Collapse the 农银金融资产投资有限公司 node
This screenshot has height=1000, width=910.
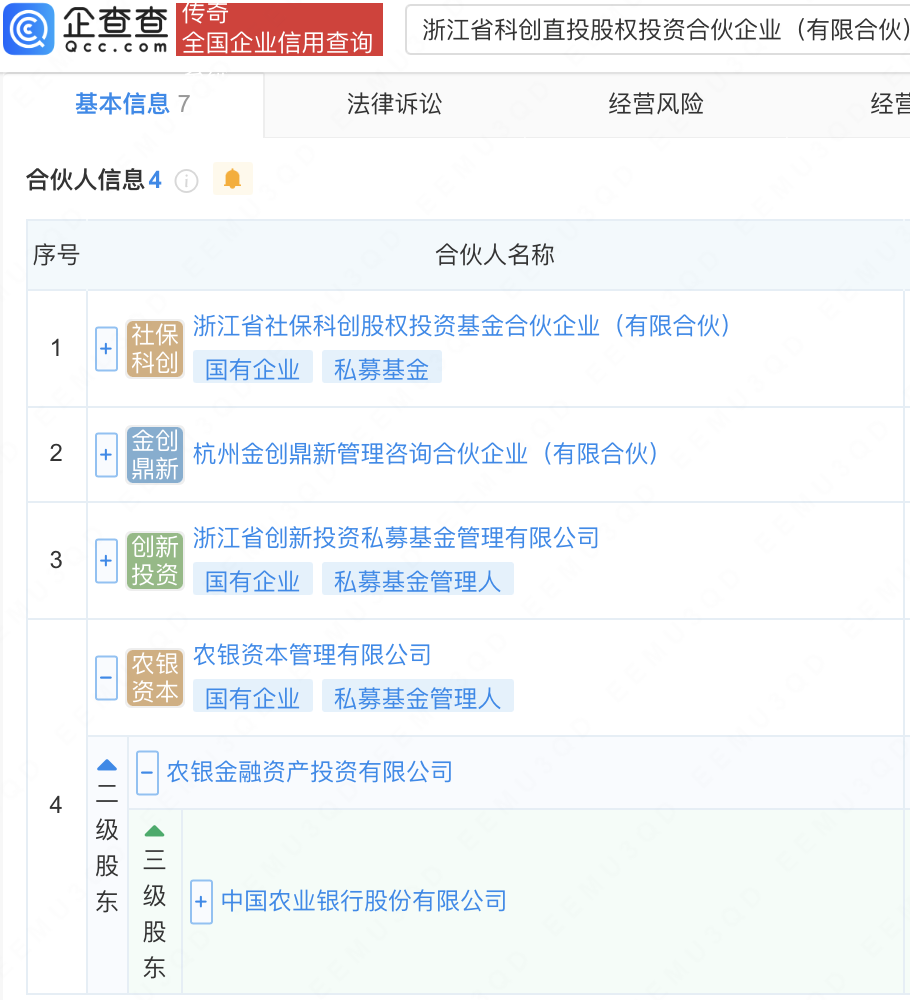point(147,772)
